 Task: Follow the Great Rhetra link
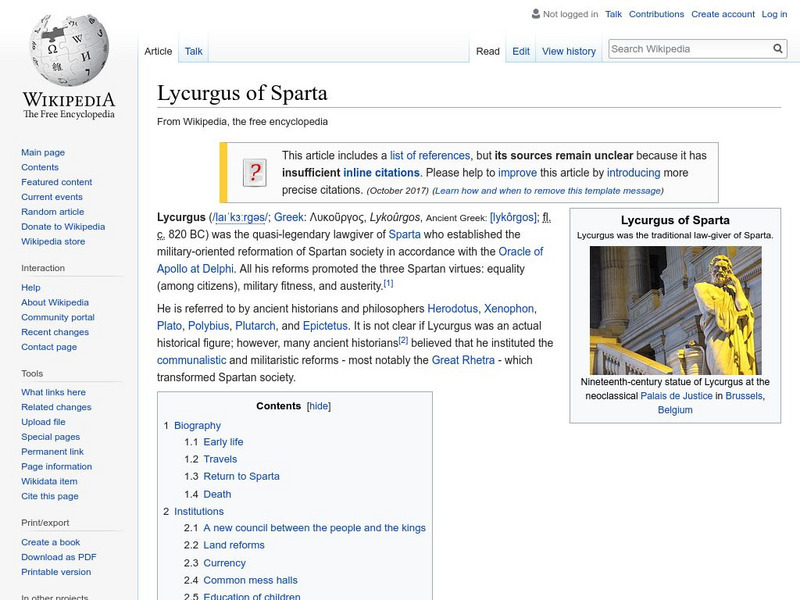463,360
